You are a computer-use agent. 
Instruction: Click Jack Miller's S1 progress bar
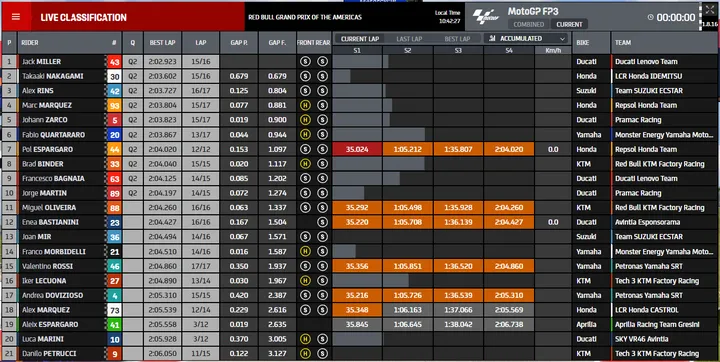[x=360, y=61]
